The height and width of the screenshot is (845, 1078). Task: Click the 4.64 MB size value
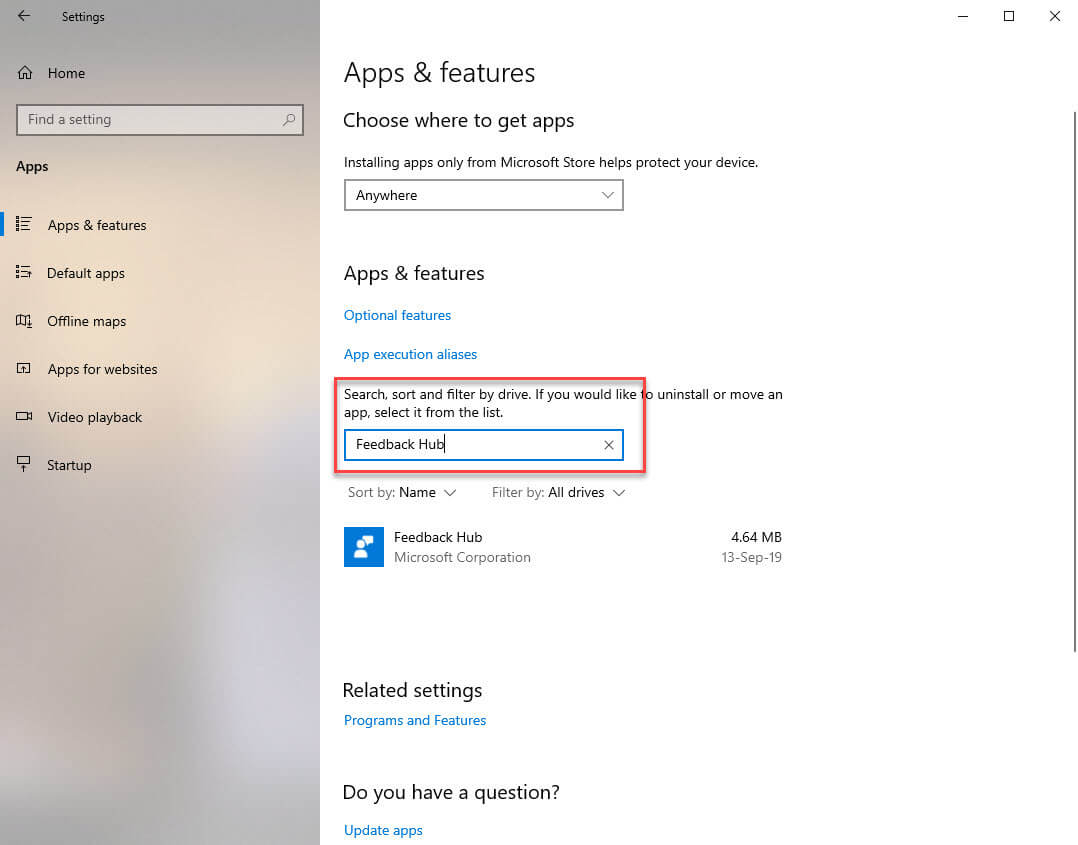(756, 537)
